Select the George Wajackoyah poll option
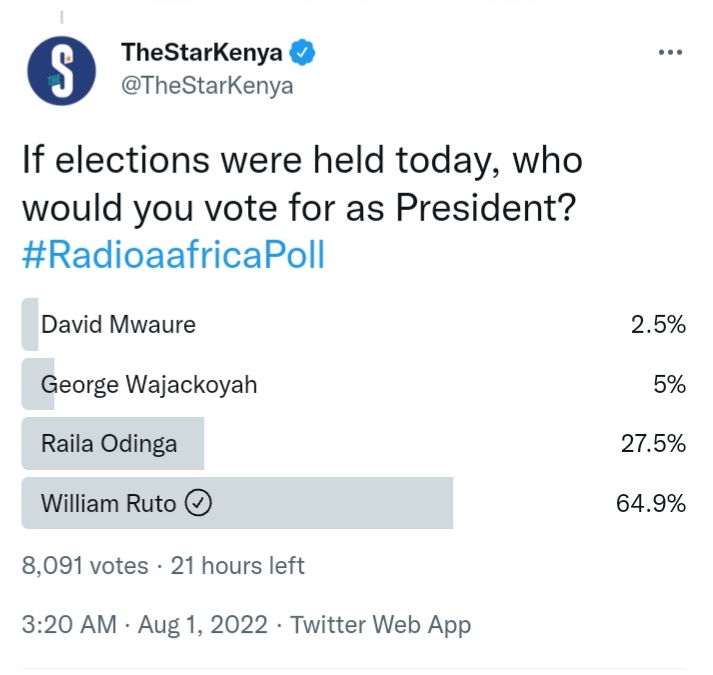 pos(353,384)
